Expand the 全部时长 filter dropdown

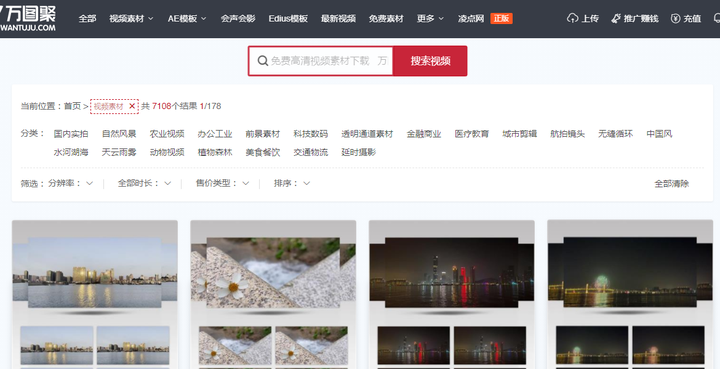pos(144,183)
